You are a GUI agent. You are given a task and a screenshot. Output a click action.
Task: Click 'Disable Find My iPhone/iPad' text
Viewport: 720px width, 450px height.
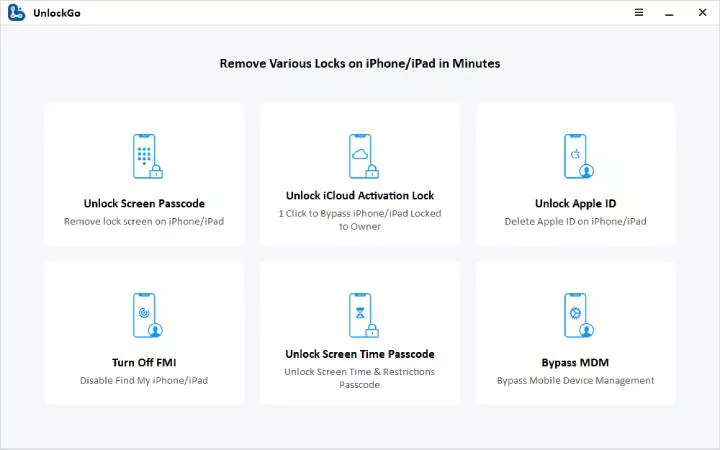[x=144, y=380]
